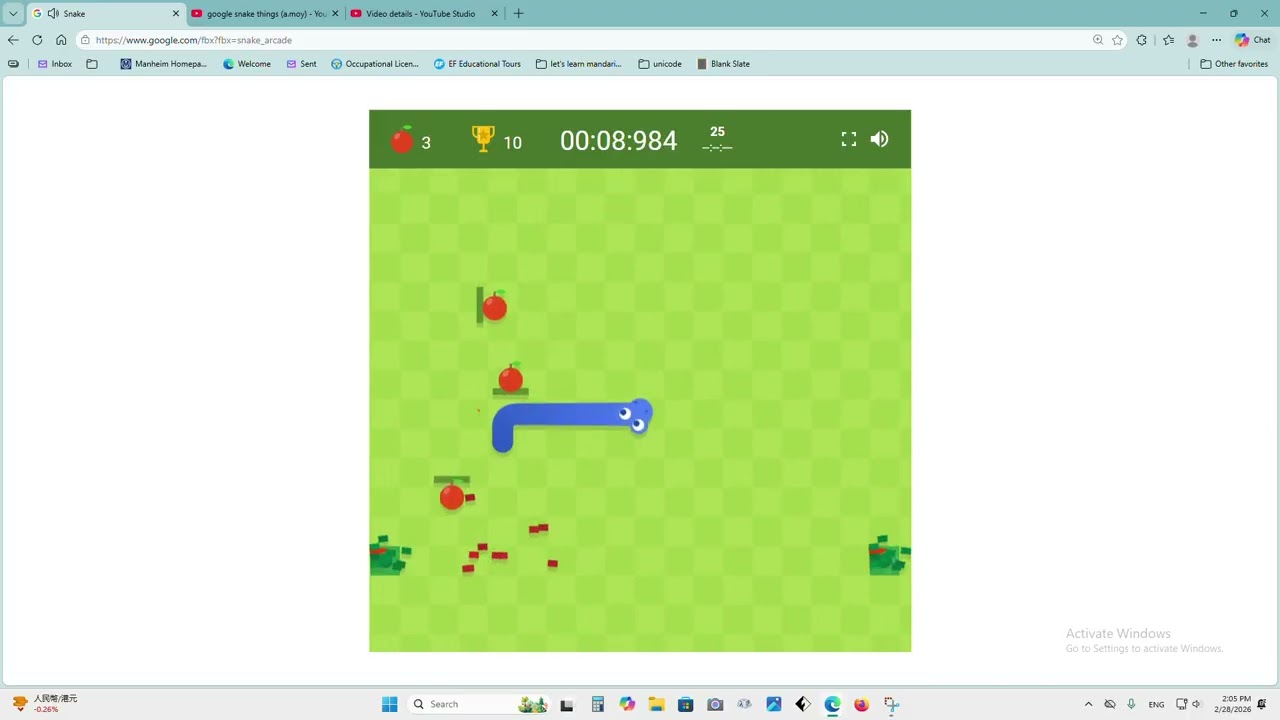Image resolution: width=1280 pixels, height=720 pixels.
Task: Open the Sent bookmark
Action: 301,64
